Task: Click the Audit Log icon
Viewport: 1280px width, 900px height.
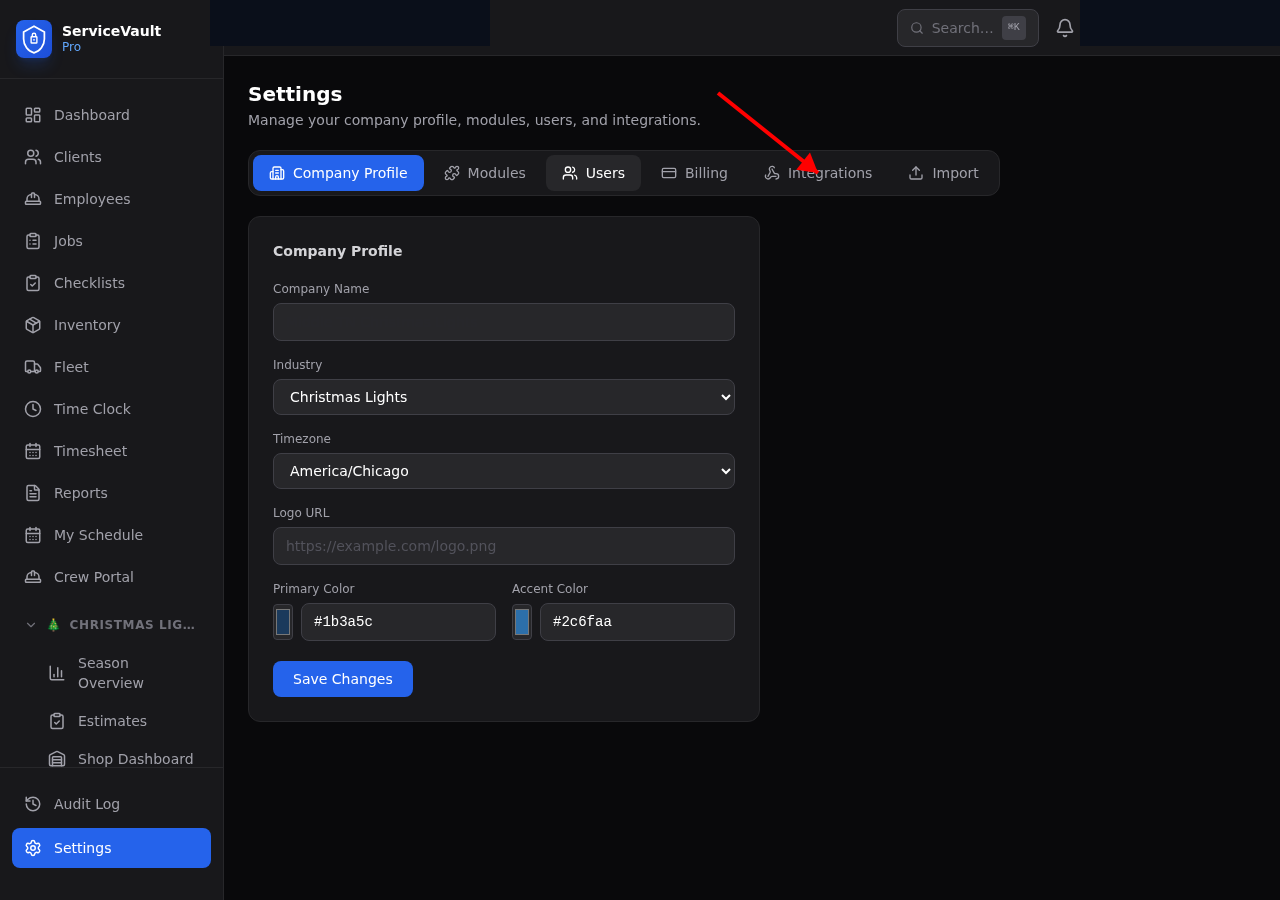Action: tap(33, 804)
